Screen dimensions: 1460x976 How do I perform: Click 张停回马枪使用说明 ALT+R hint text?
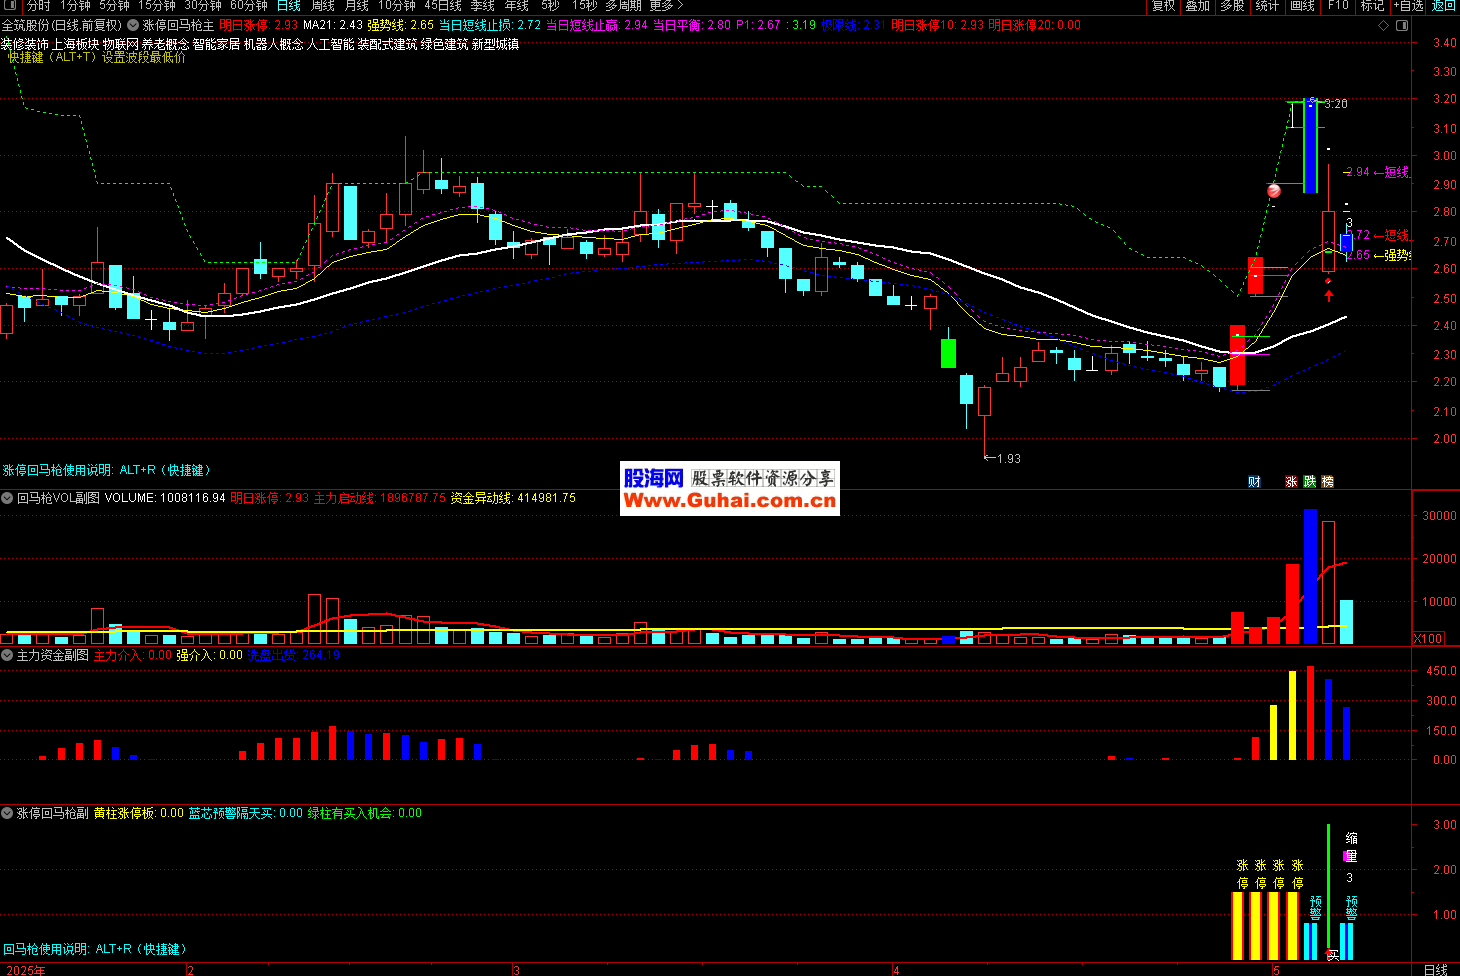click(x=106, y=470)
